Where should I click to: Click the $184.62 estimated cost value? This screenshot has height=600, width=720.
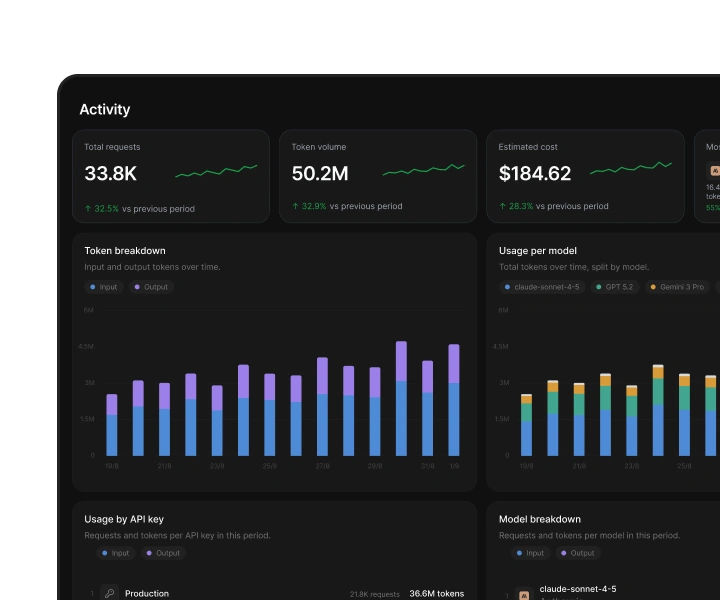point(535,174)
